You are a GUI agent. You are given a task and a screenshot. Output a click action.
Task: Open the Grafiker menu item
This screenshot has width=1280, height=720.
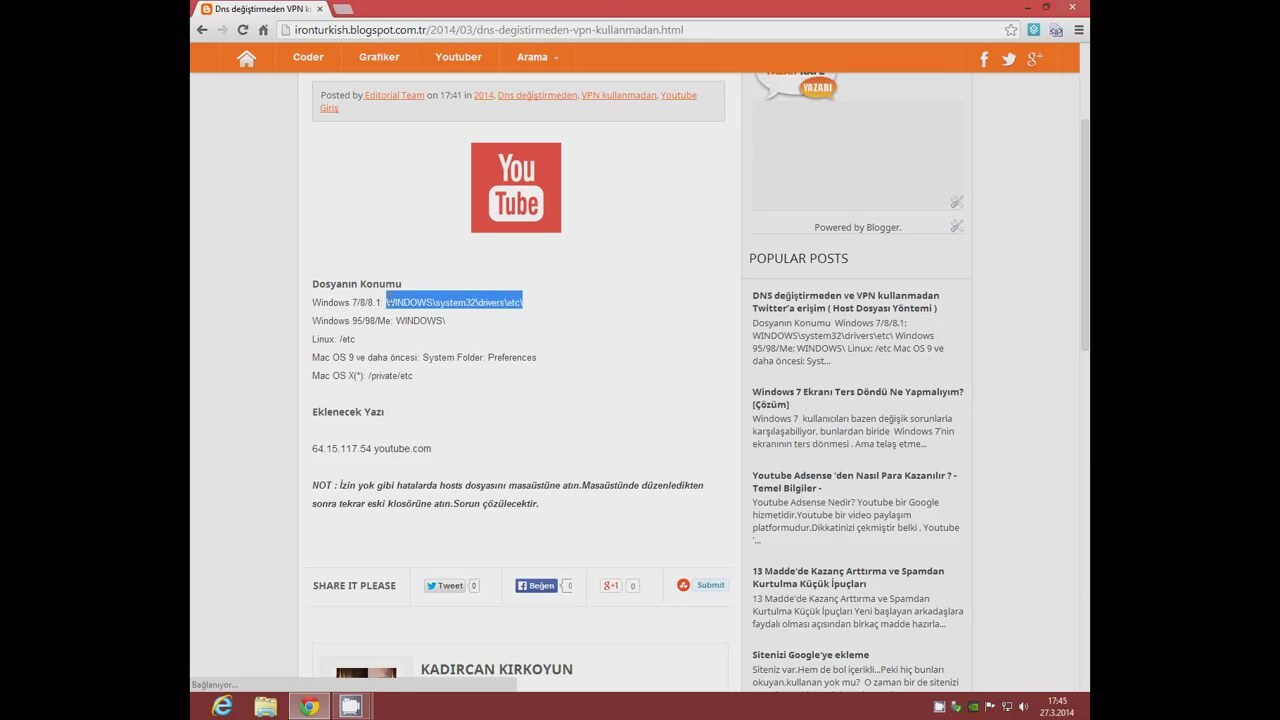(x=379, y=57)
